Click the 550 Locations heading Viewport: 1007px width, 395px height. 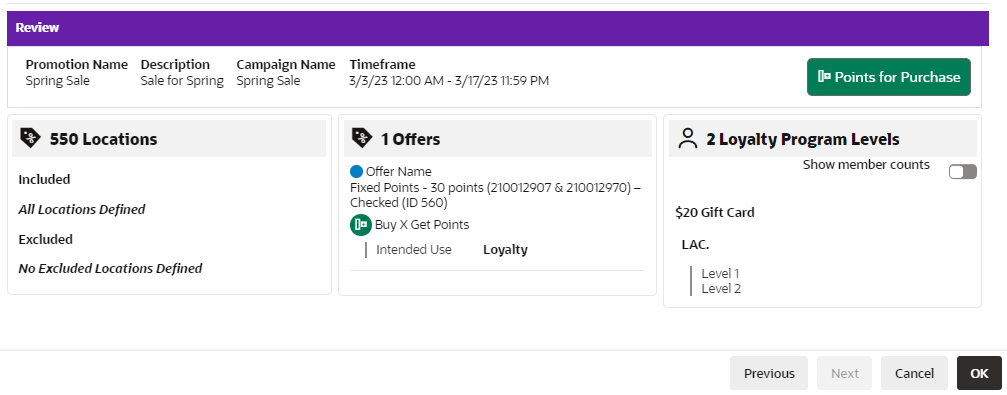[x=103, y=139]
